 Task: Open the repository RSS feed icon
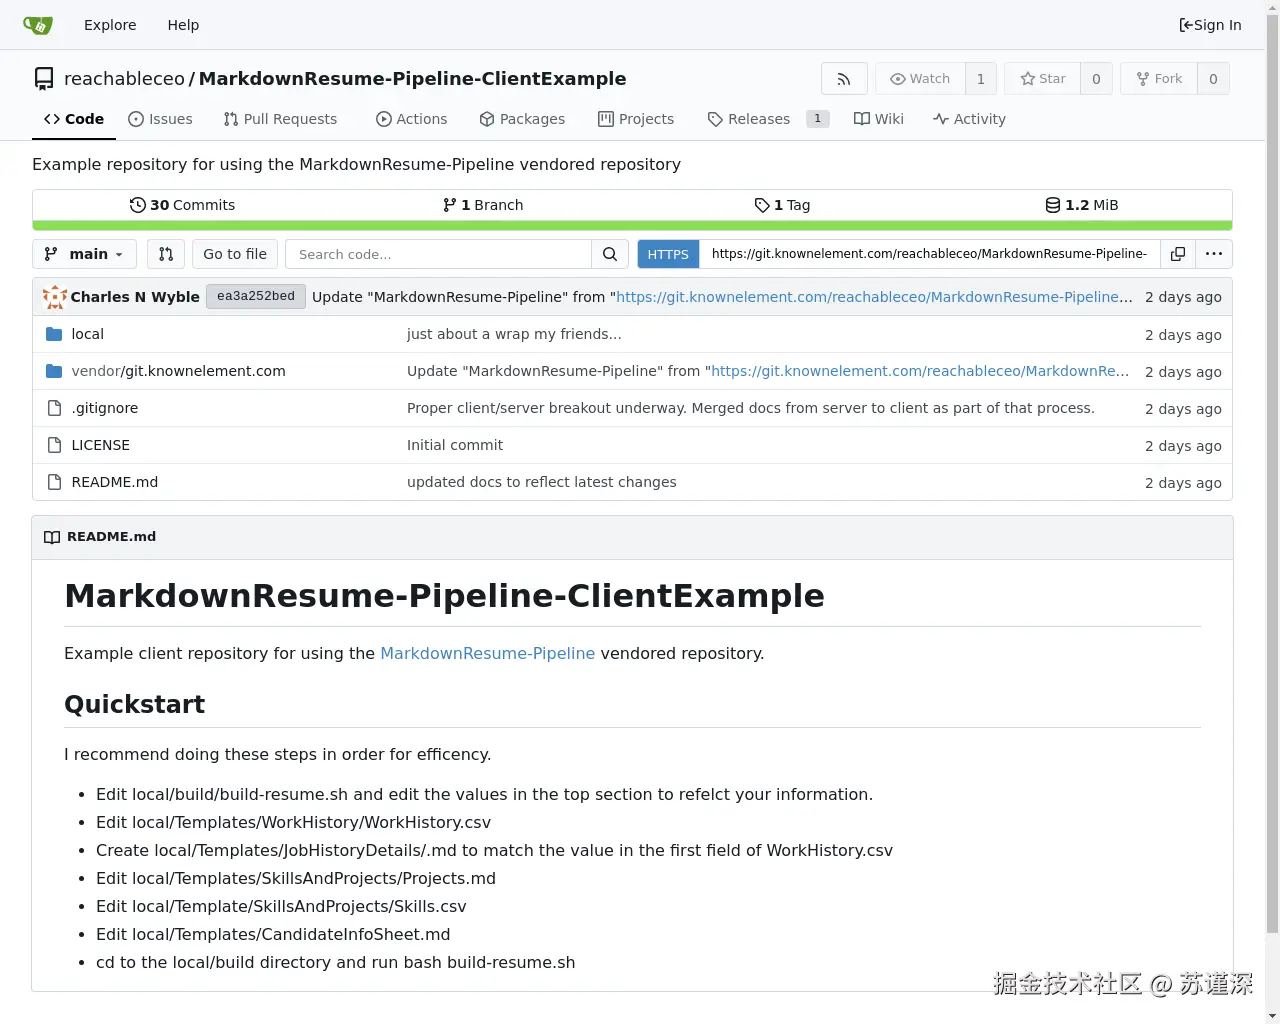(844, 79)
